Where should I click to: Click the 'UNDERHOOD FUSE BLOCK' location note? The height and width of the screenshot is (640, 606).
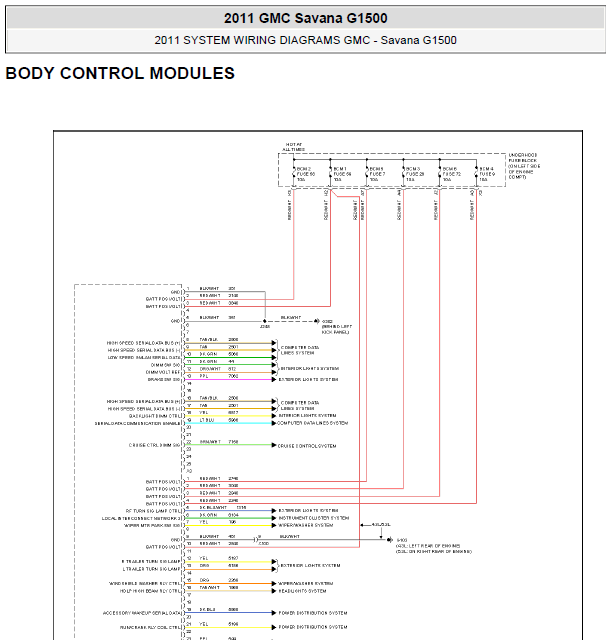pyautogui.click(x=524, y=166)
